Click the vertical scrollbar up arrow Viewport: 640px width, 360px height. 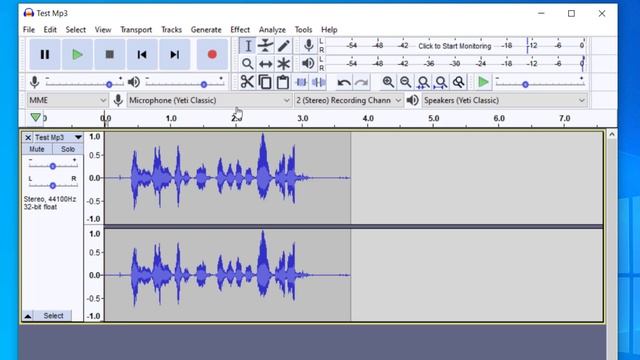pos(611,134)
